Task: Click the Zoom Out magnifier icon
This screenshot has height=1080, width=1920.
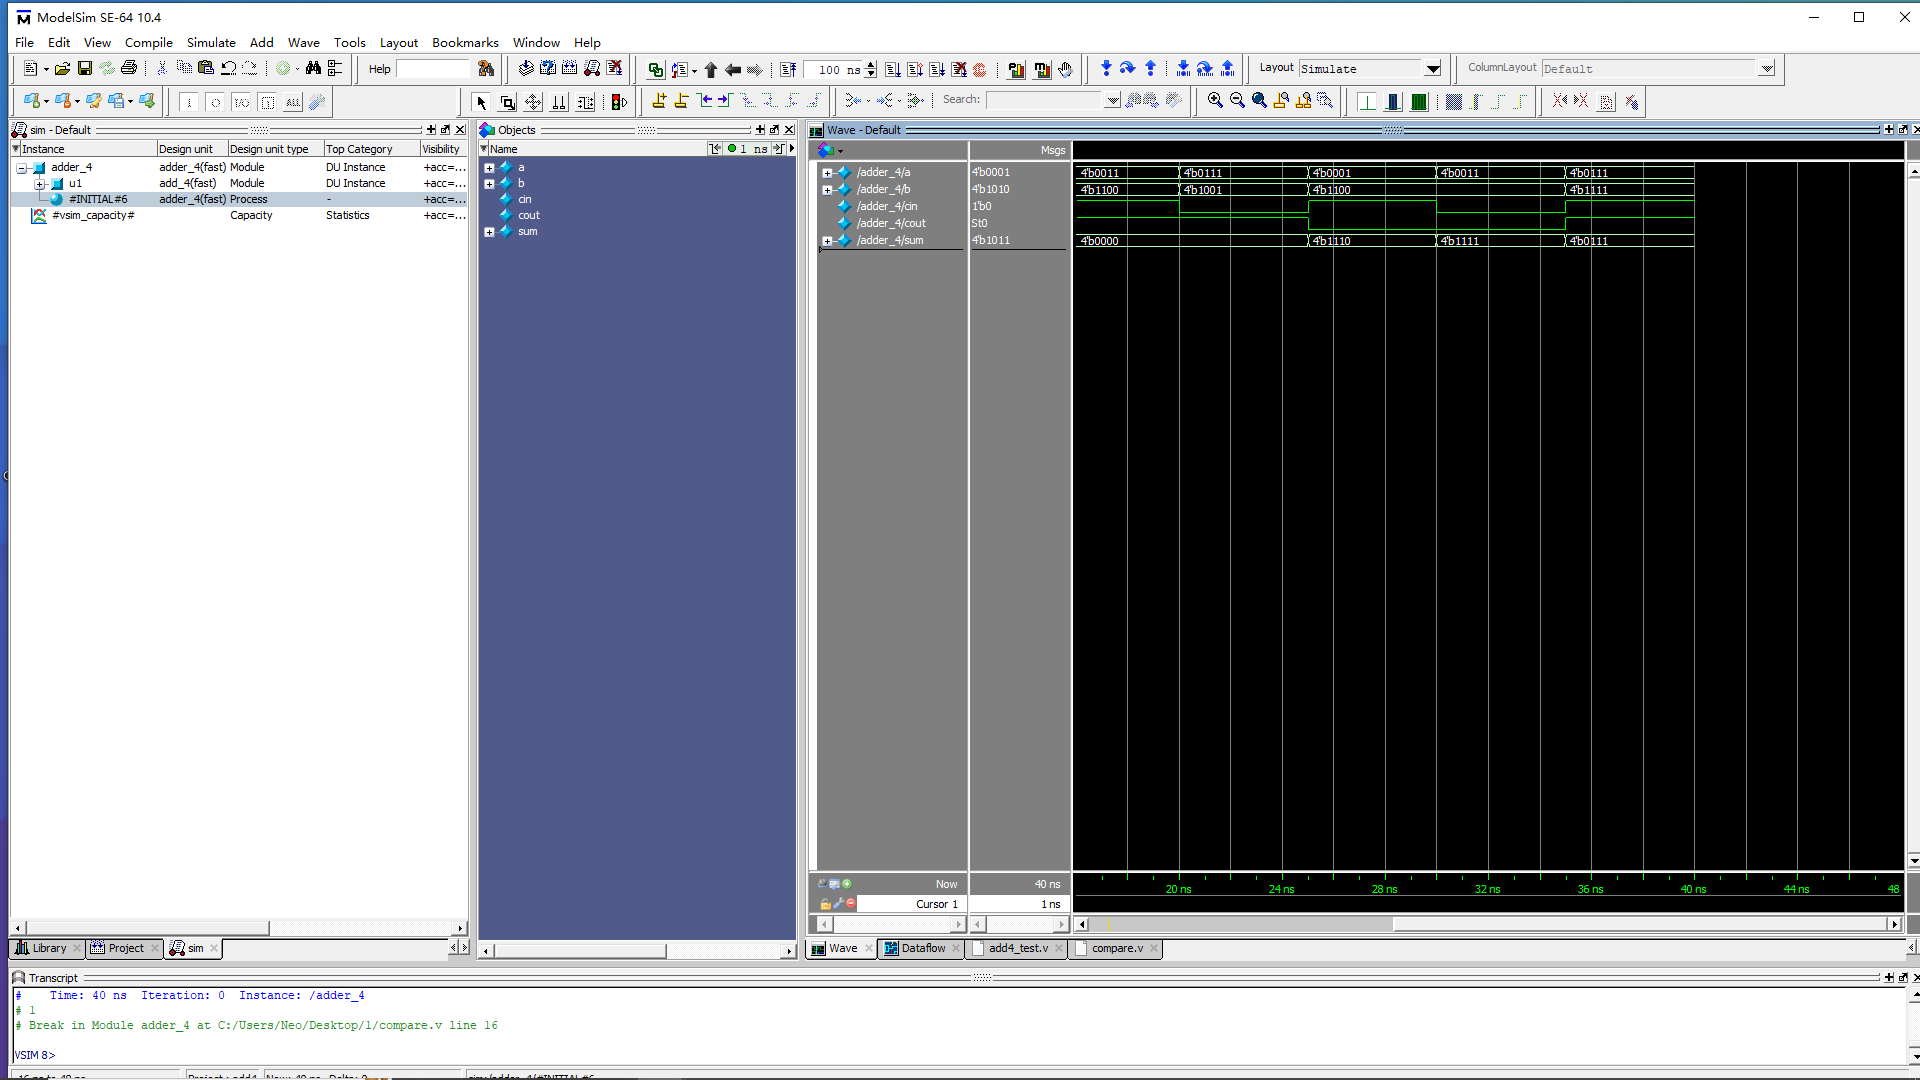Action: 1237,101
